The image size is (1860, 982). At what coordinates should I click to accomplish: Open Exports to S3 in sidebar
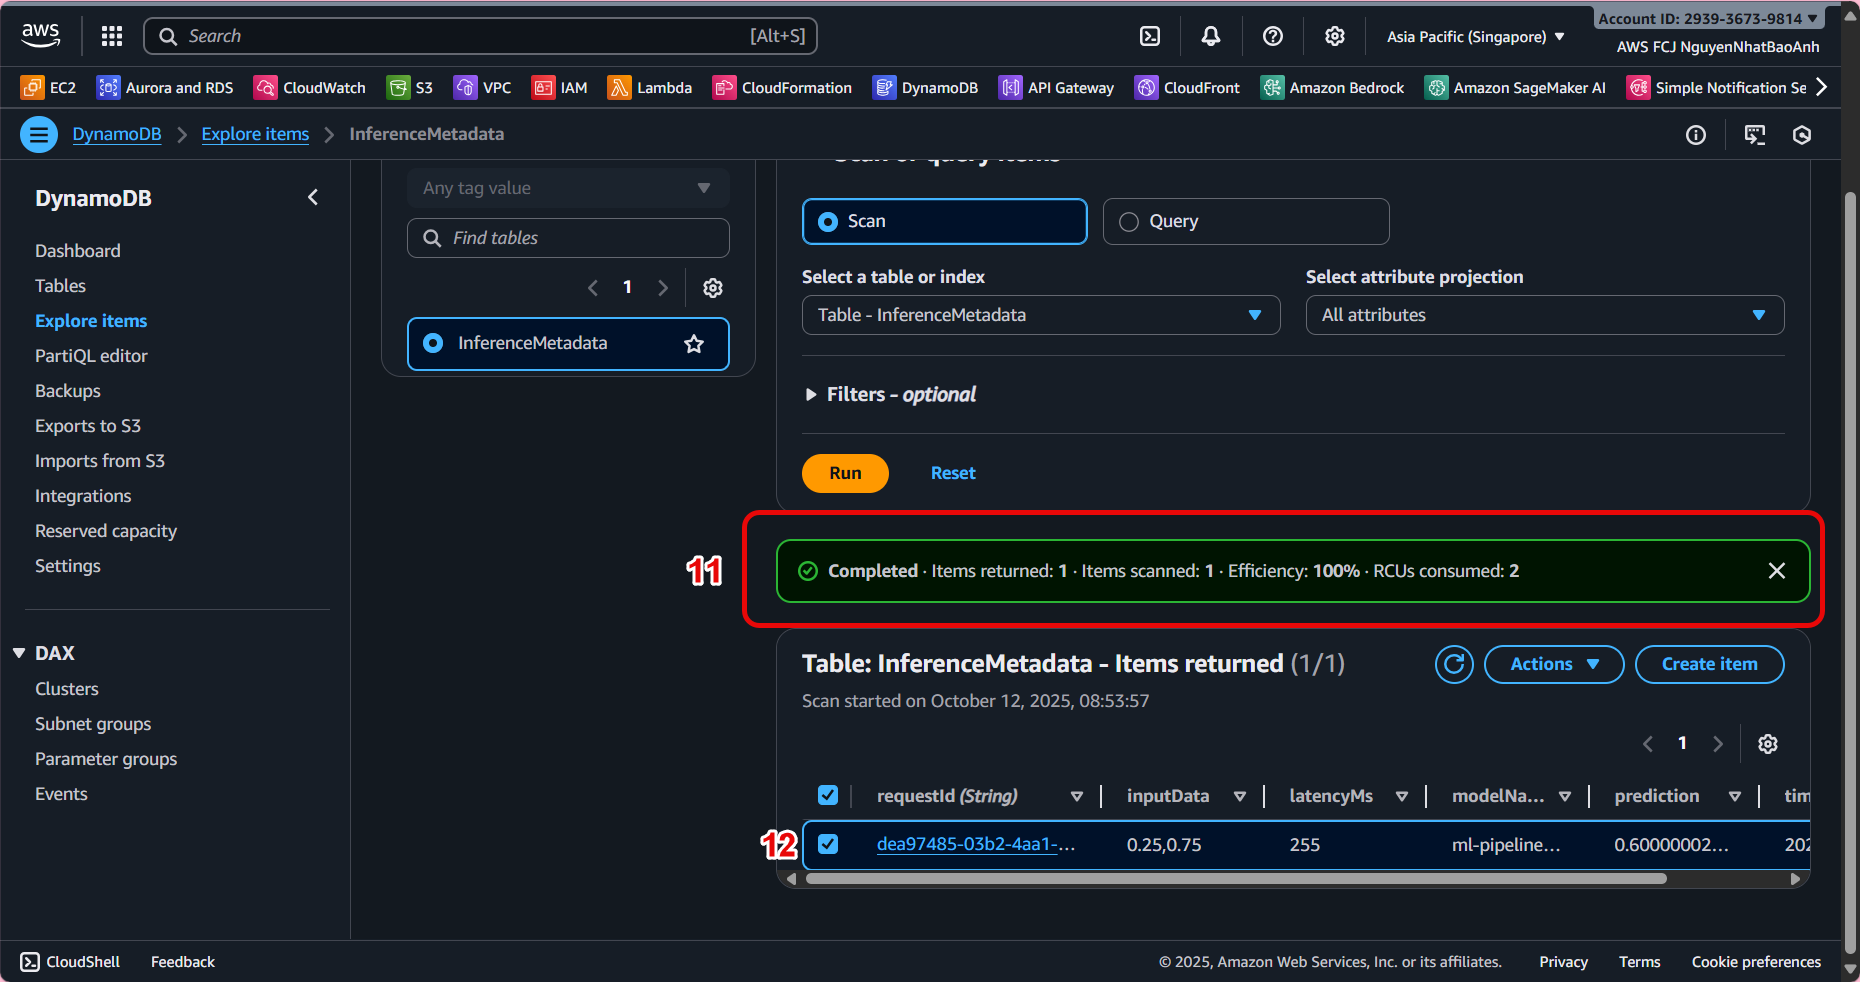(88, 426)
